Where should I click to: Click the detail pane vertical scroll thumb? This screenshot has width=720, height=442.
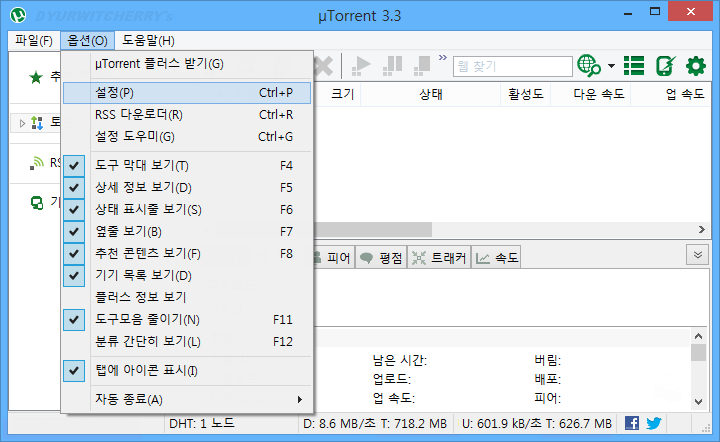tap(698, 352)
